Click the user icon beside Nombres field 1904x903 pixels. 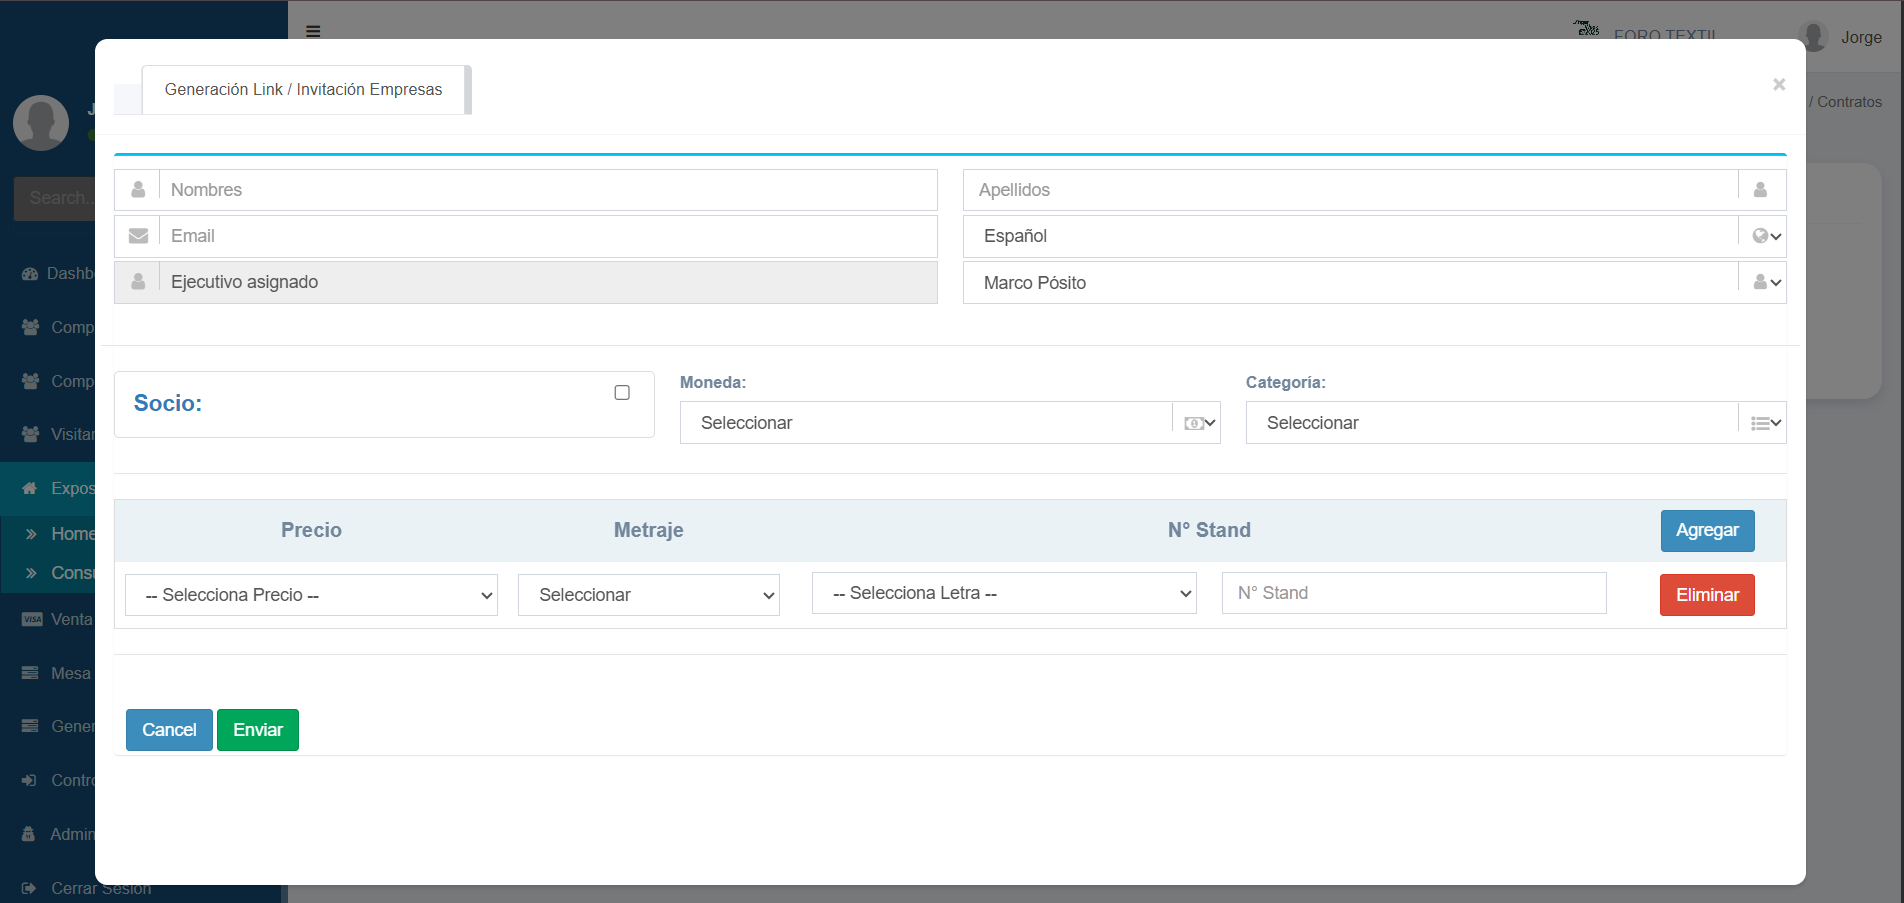(x=138, y=190)
